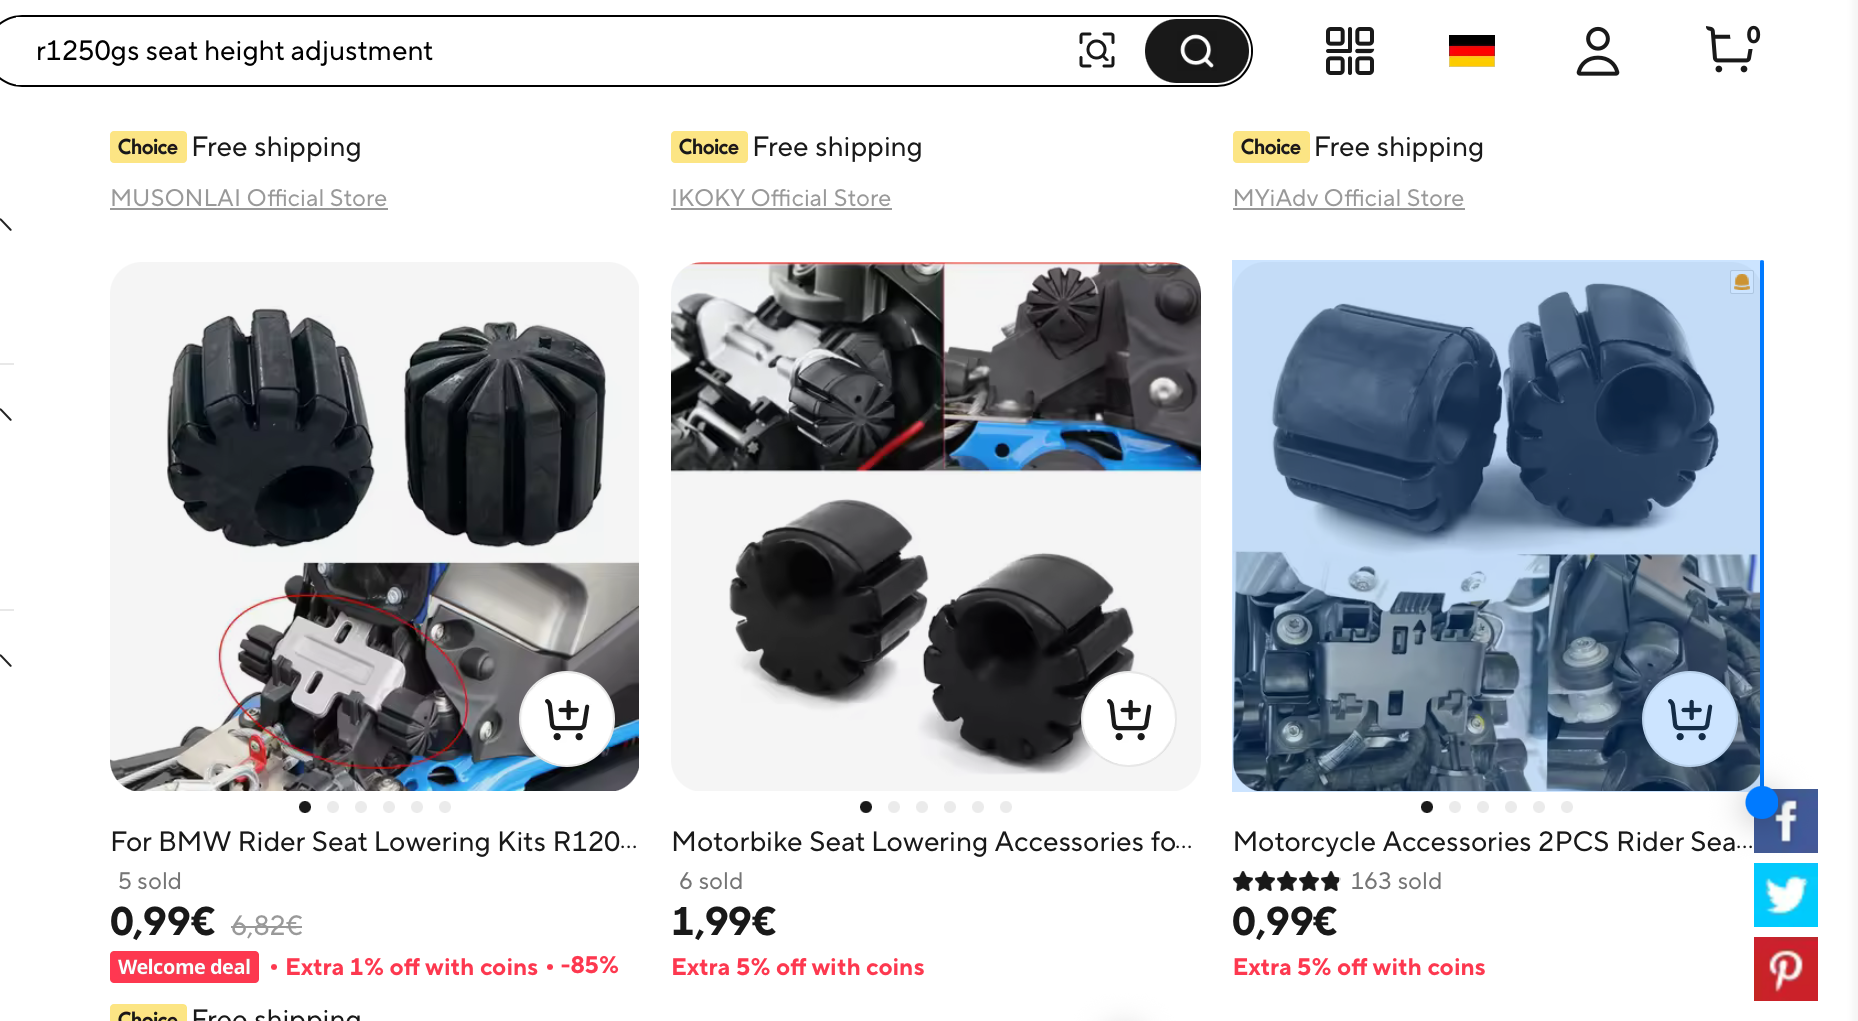Open the QR code app download icon
Viewport: 1858px width, 1021px height.
pyautogui.click(x=1349, y=51)
